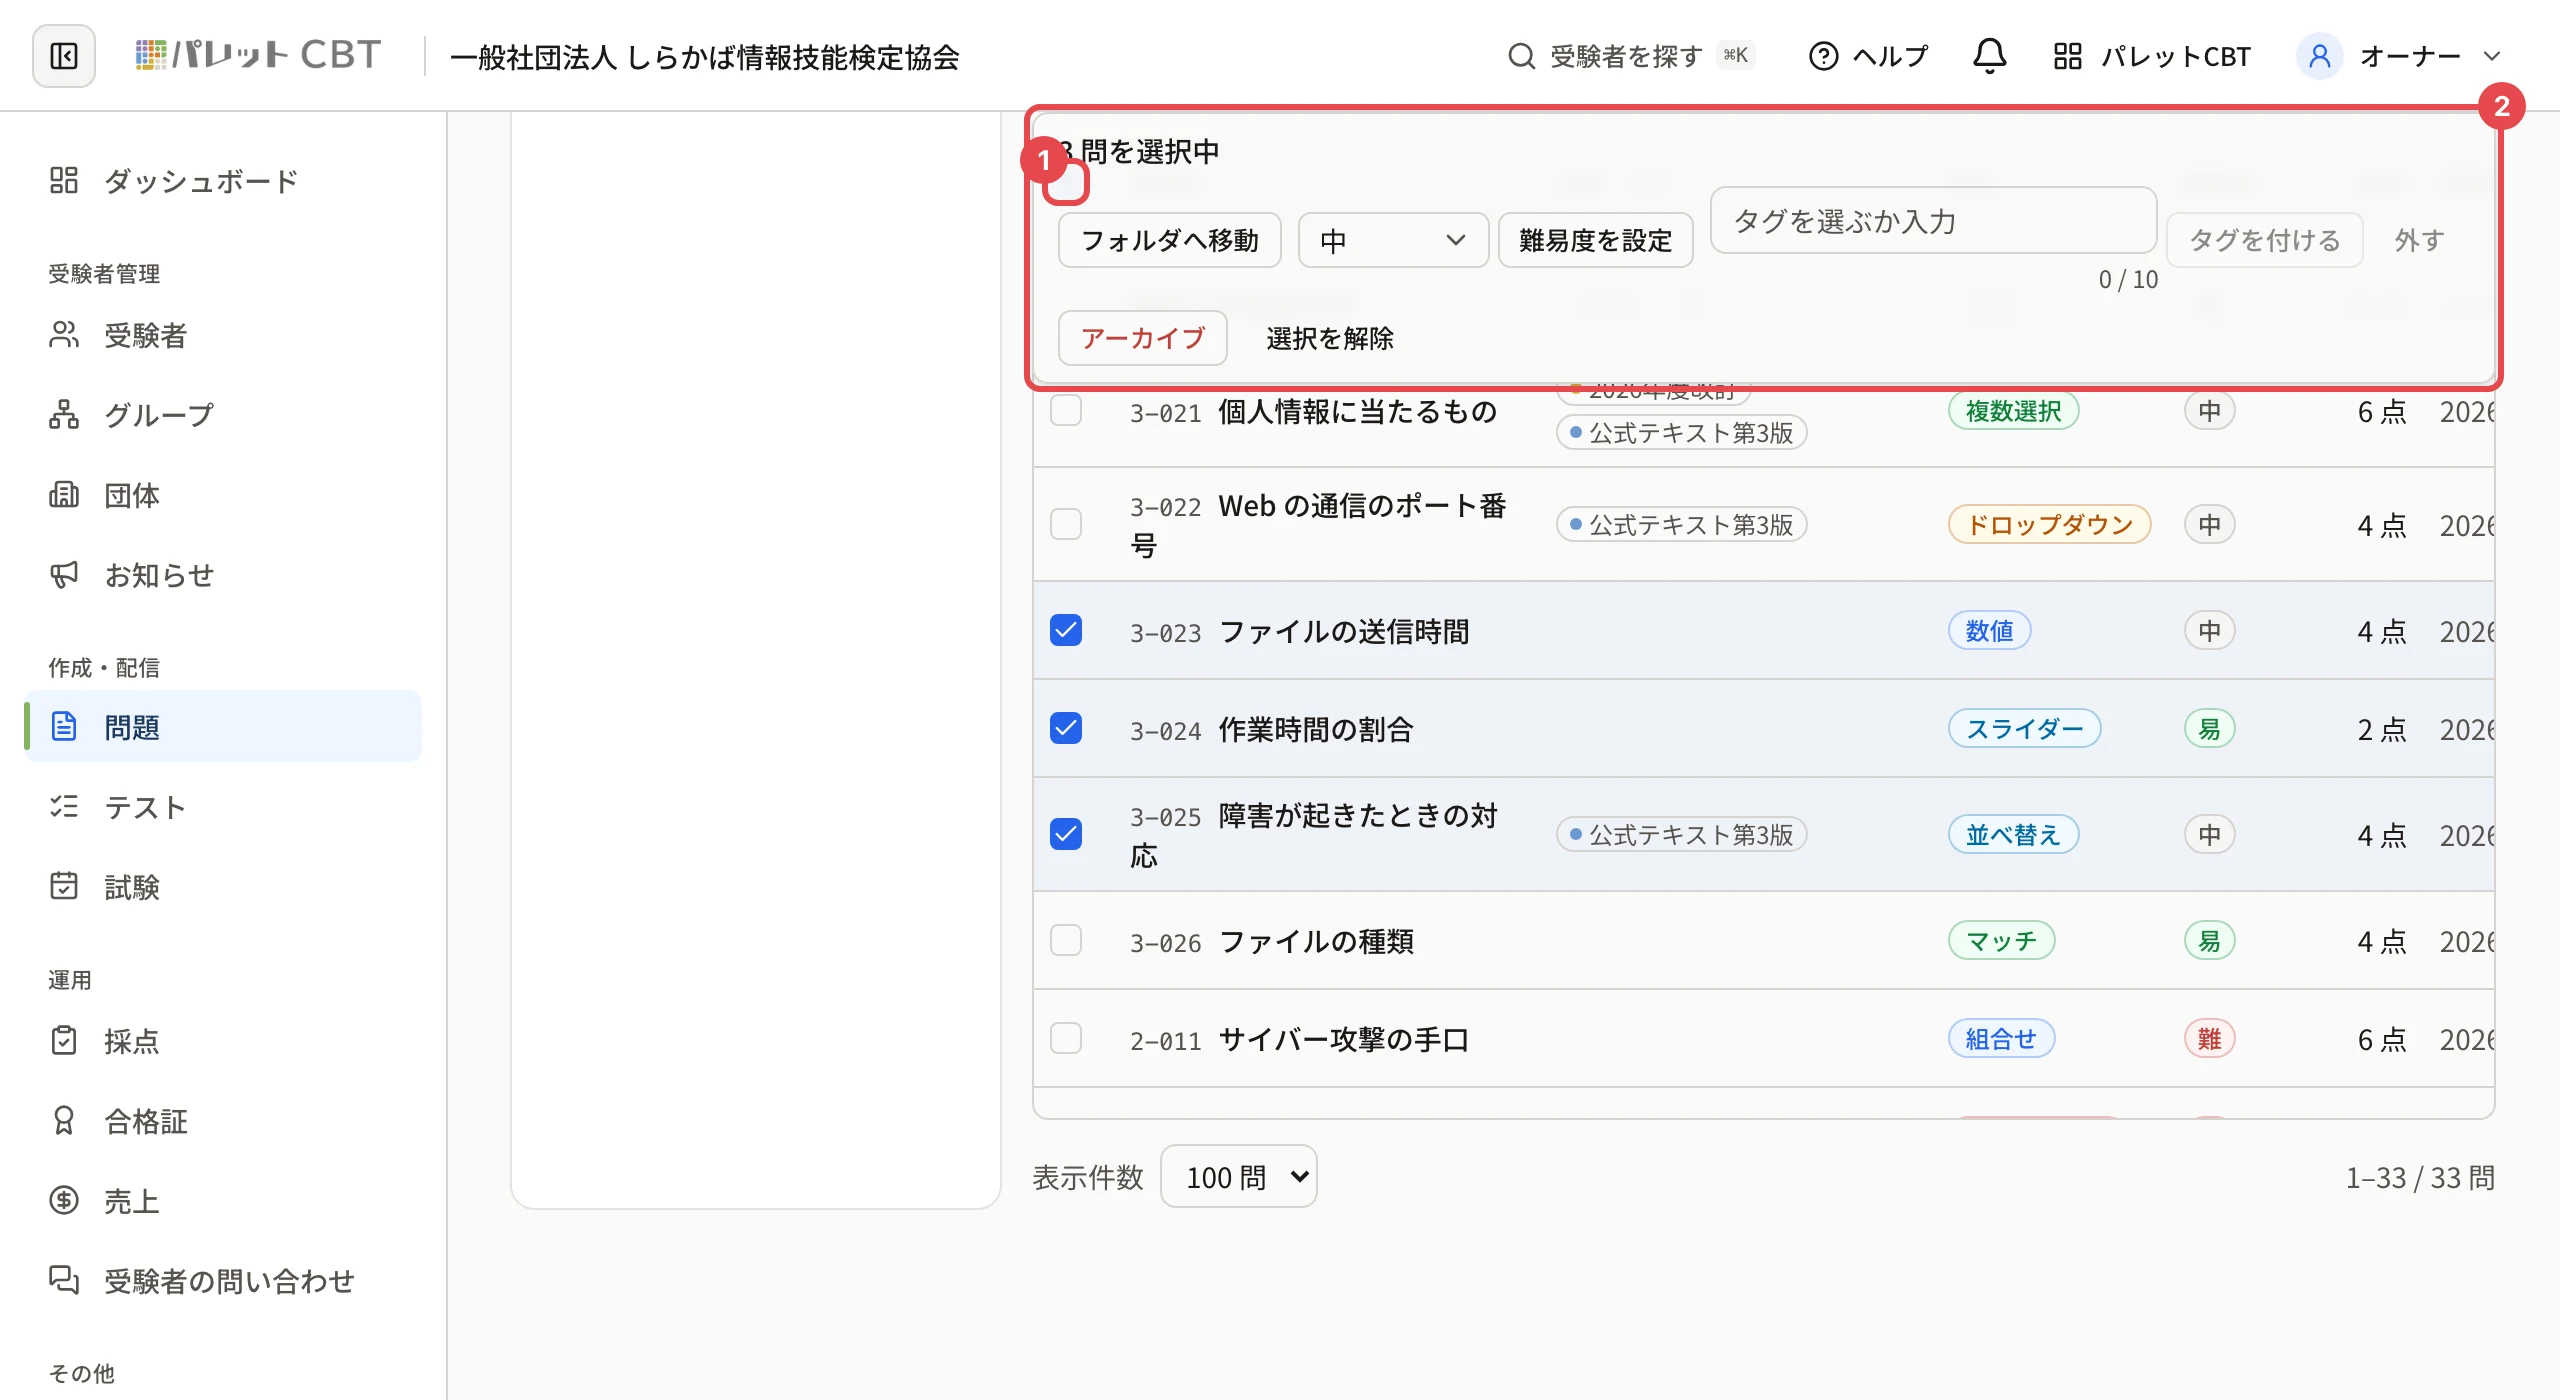
Task: Click the パレット CBT logo
Action: pos(258,55)
